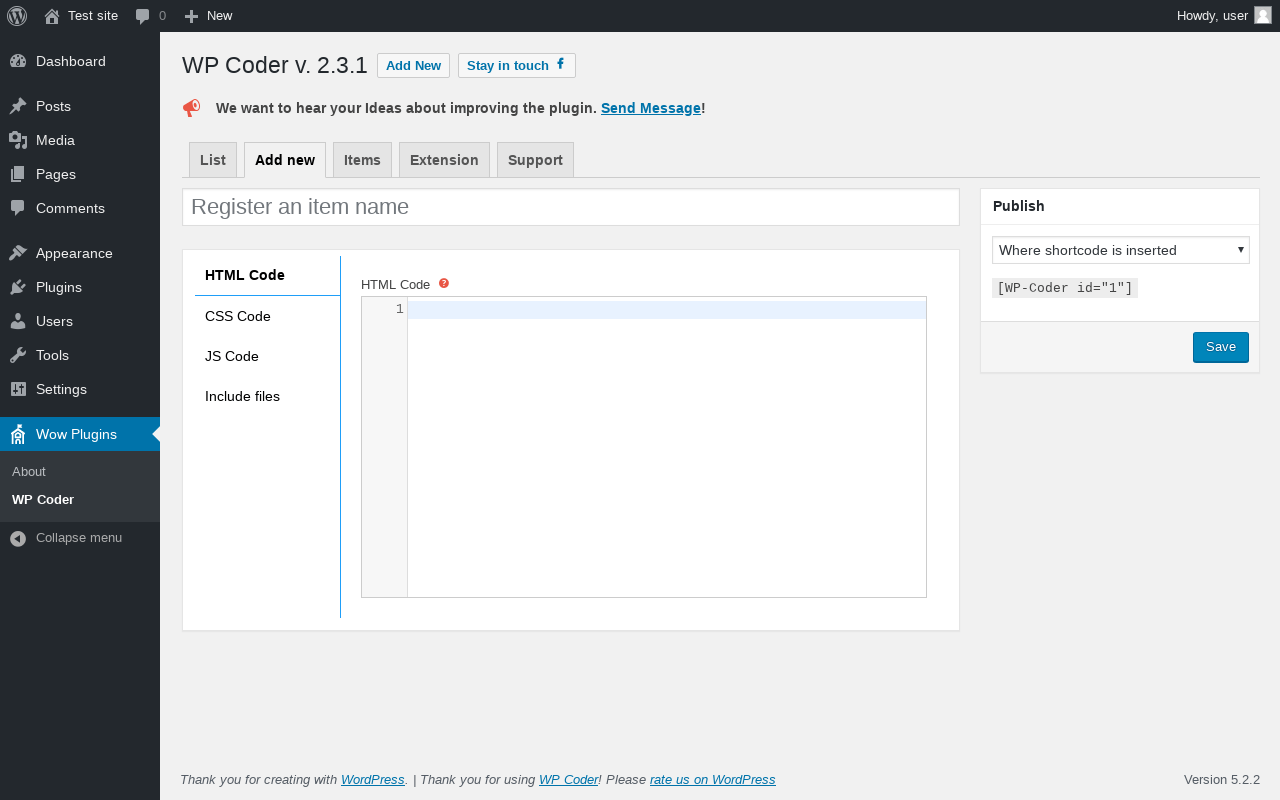The width and height of the screenshot is (1280, 800).
Task: Open the Tools menu item
Action: click(80, 355)
